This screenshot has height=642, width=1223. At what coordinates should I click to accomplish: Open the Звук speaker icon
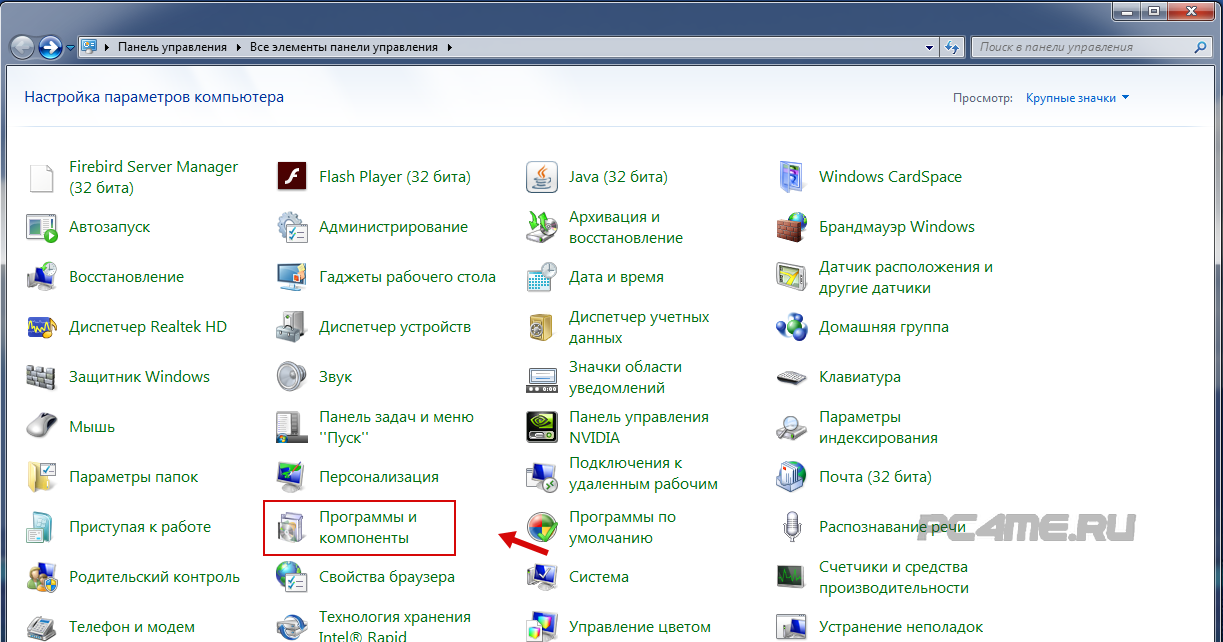(x=291, y=377)
